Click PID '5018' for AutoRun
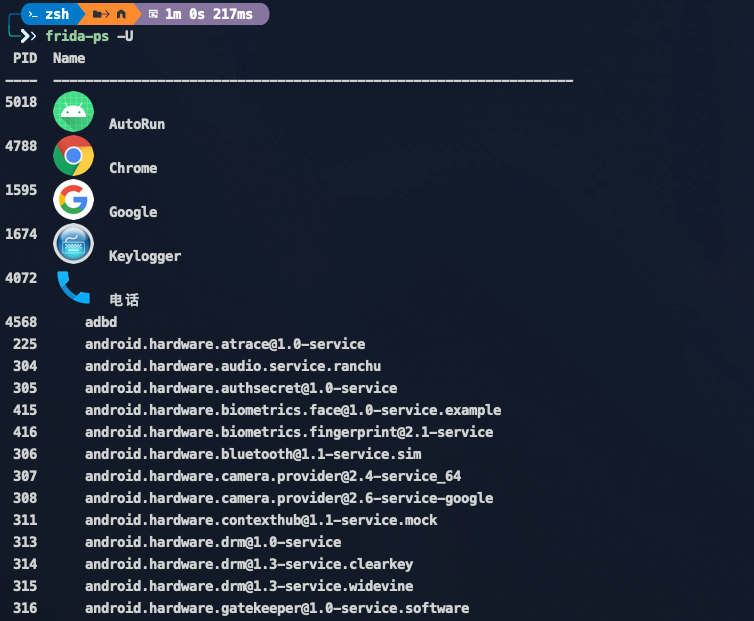The height and width of the screenshot is (621, 754). (x=21, y=102)
